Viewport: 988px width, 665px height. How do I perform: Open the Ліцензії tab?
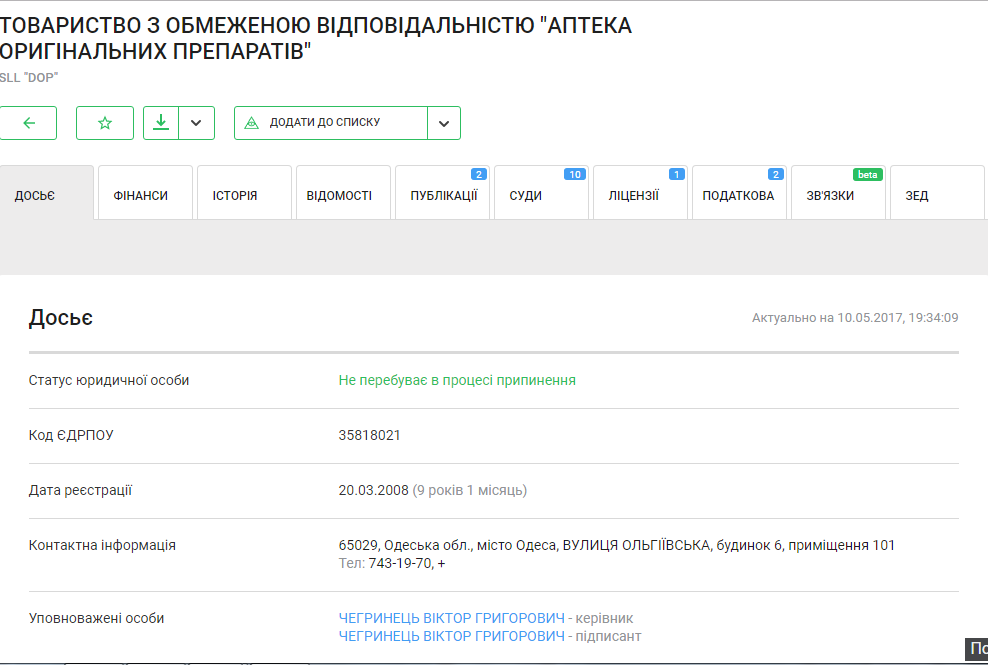634,195
